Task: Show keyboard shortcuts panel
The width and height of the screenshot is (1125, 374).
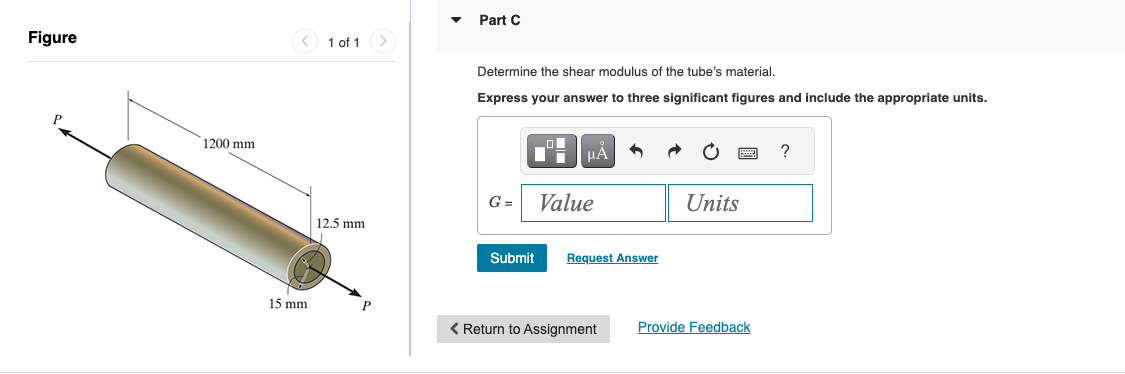Action: [748, 152]
